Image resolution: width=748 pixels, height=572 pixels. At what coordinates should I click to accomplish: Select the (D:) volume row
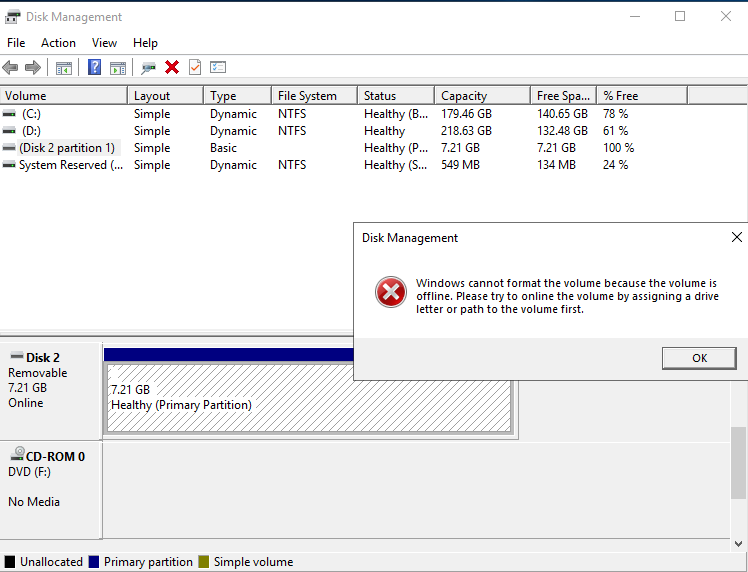point(343,131)
